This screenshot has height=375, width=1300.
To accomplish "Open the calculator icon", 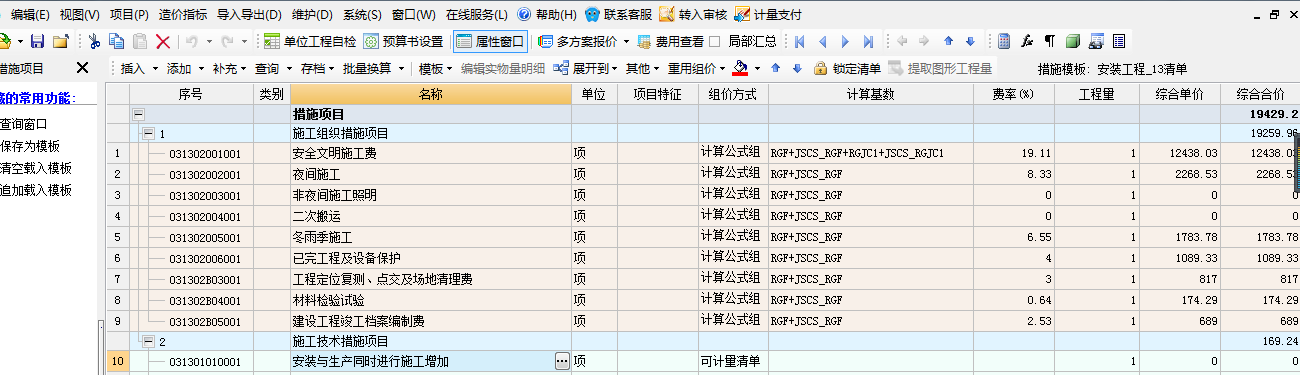I will tap(1004, 41).
